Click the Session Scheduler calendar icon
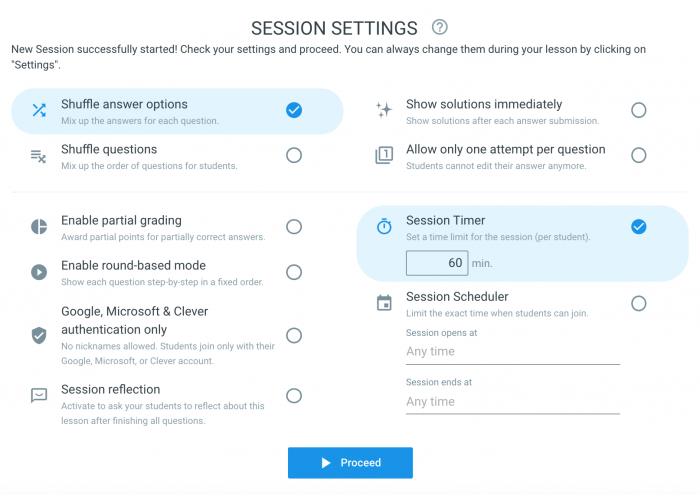 tap(384, 303)
